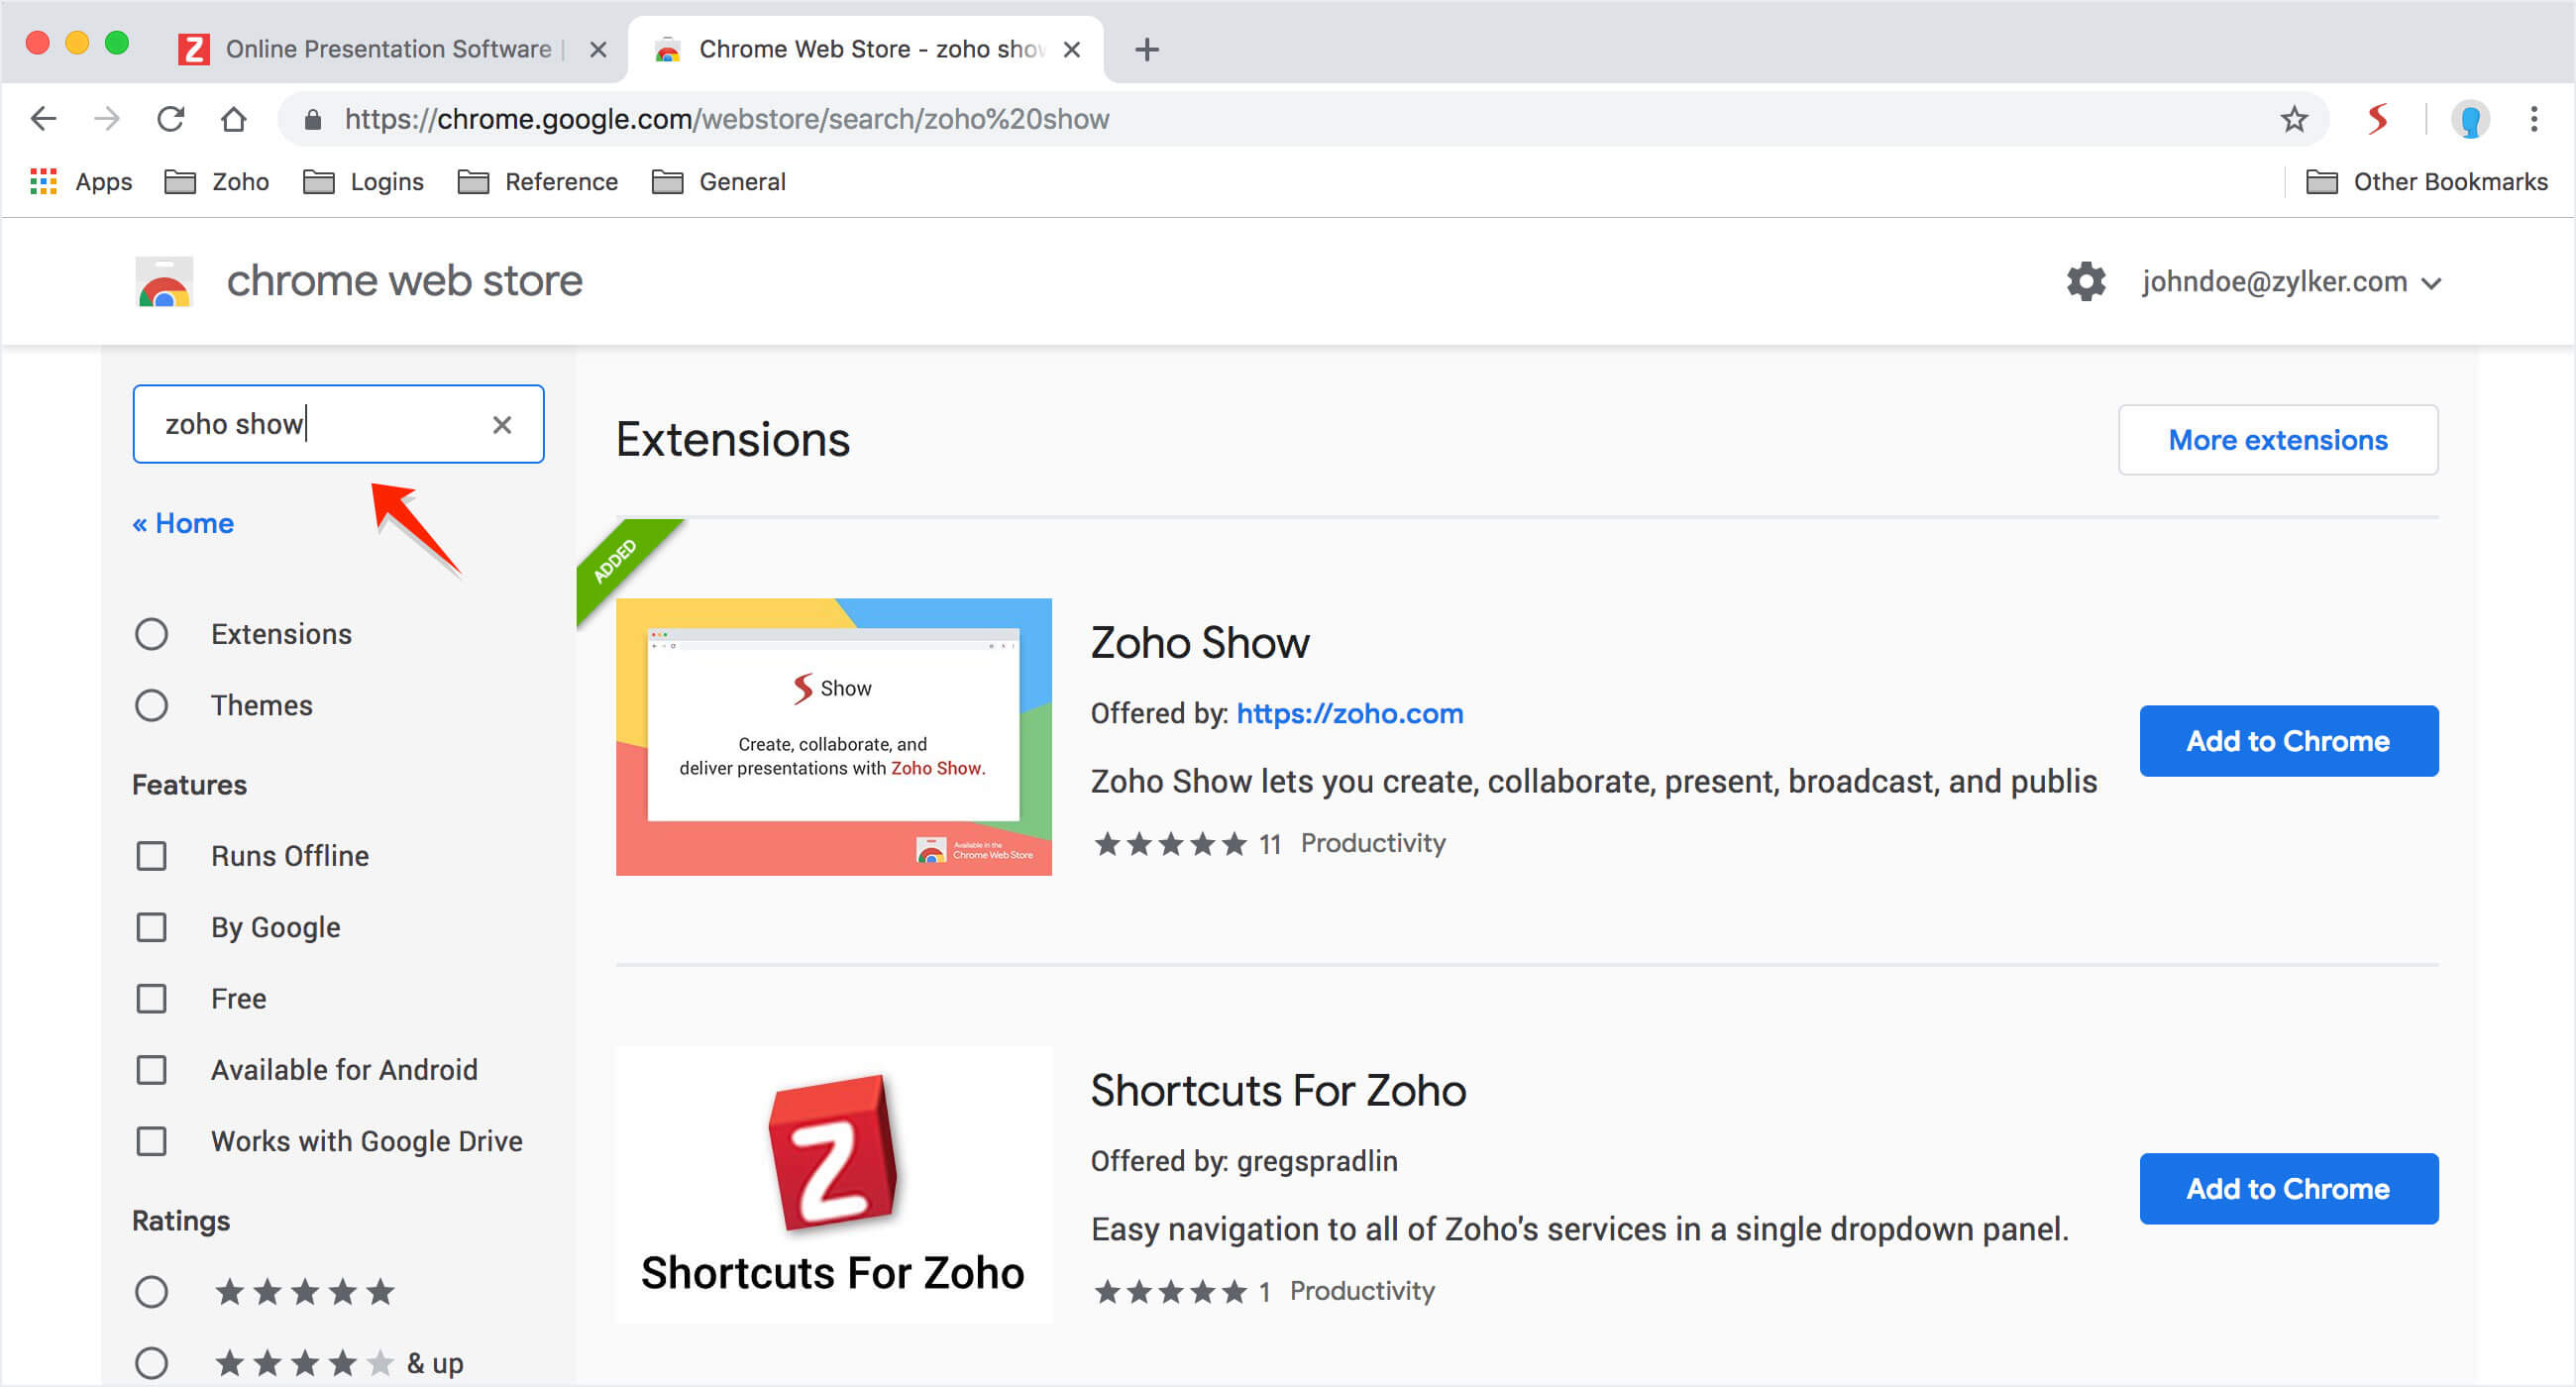
Task: Expand the johndoe@zylker.com account dropdown
Action: click(2291, 282)
